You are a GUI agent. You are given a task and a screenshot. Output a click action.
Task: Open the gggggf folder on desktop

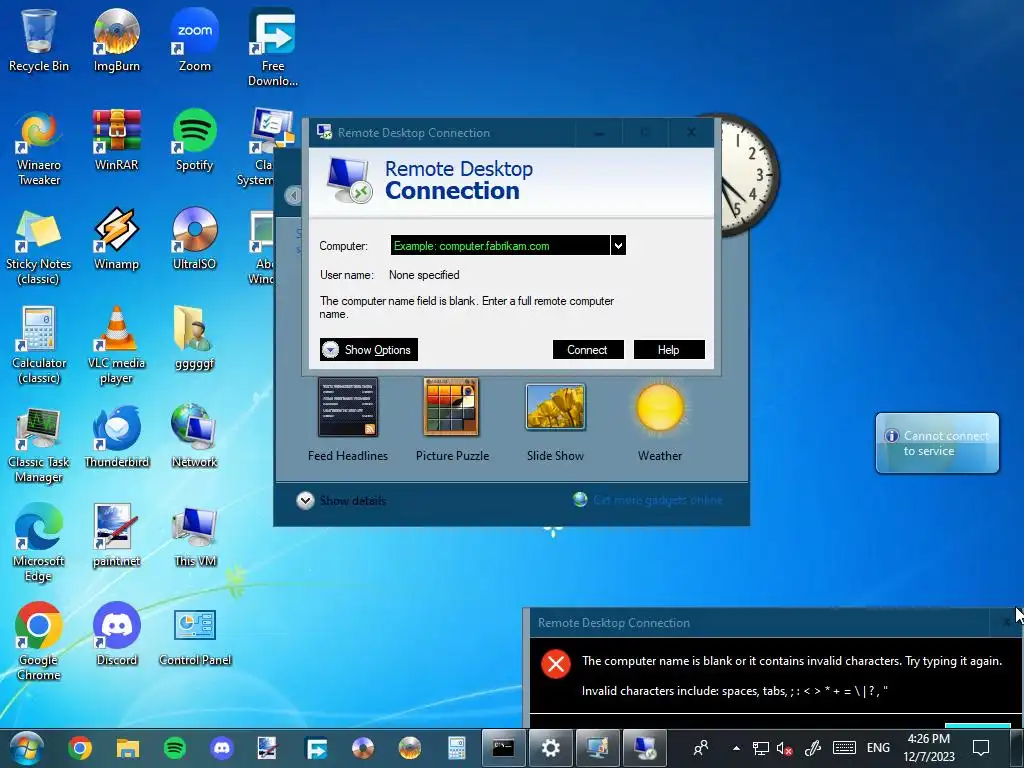click(195, 338)
